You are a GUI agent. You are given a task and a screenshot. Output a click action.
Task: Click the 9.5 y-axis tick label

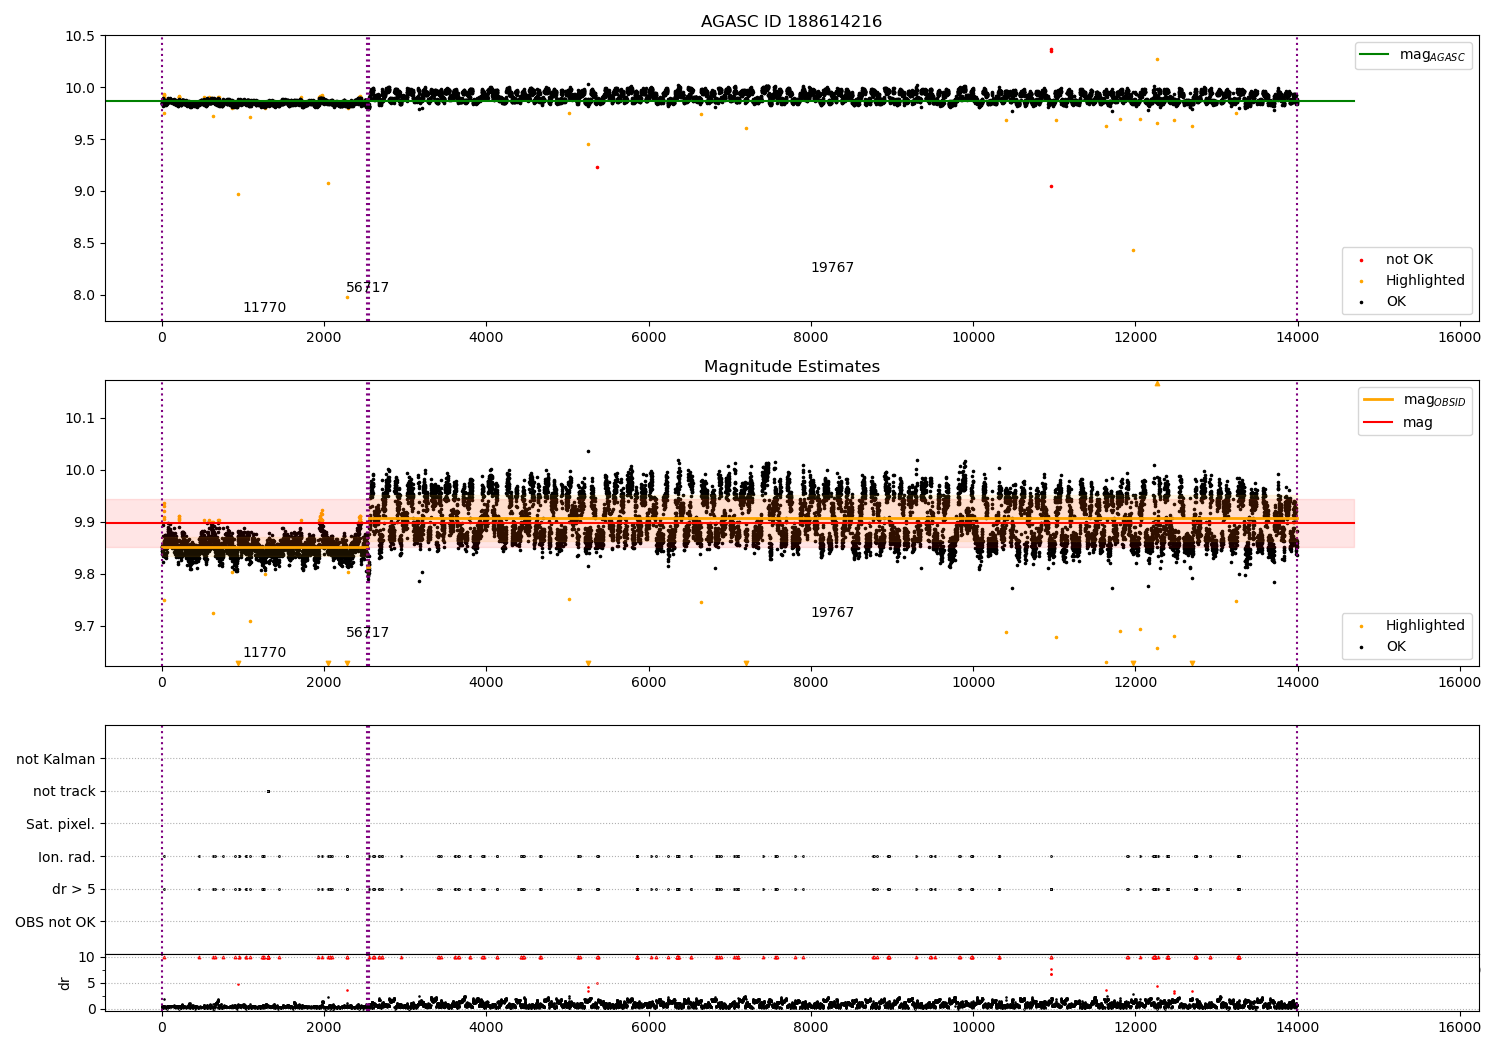[83, 140]
